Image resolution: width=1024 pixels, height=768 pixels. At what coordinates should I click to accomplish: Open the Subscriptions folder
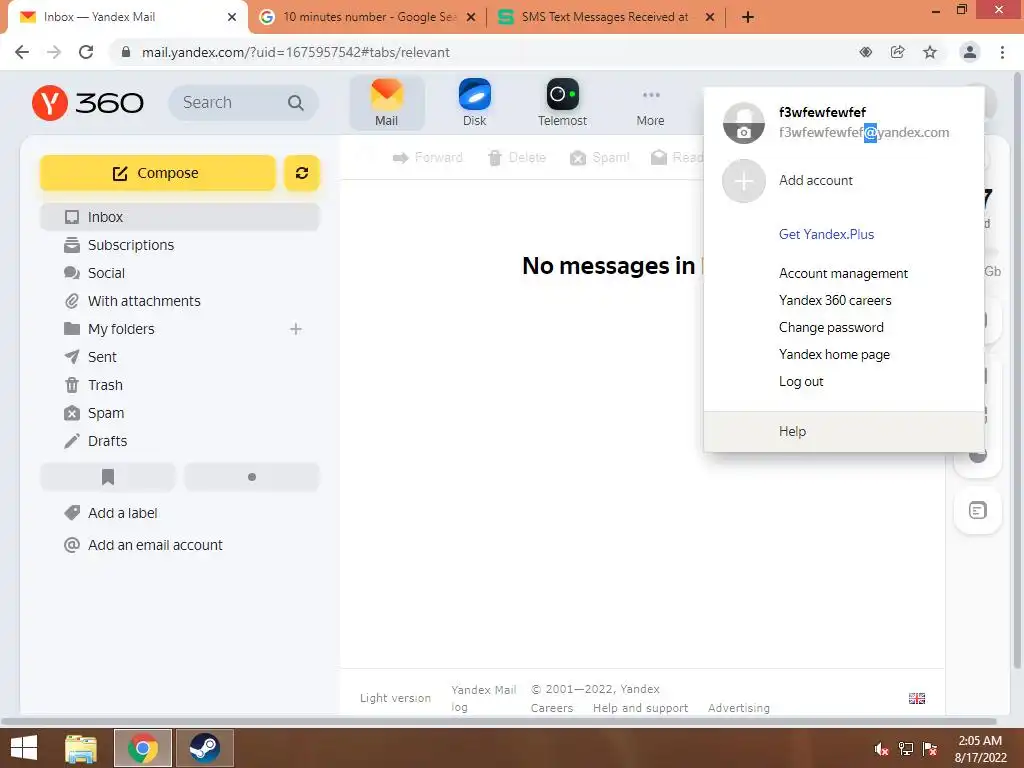click(x=131, y=245)
